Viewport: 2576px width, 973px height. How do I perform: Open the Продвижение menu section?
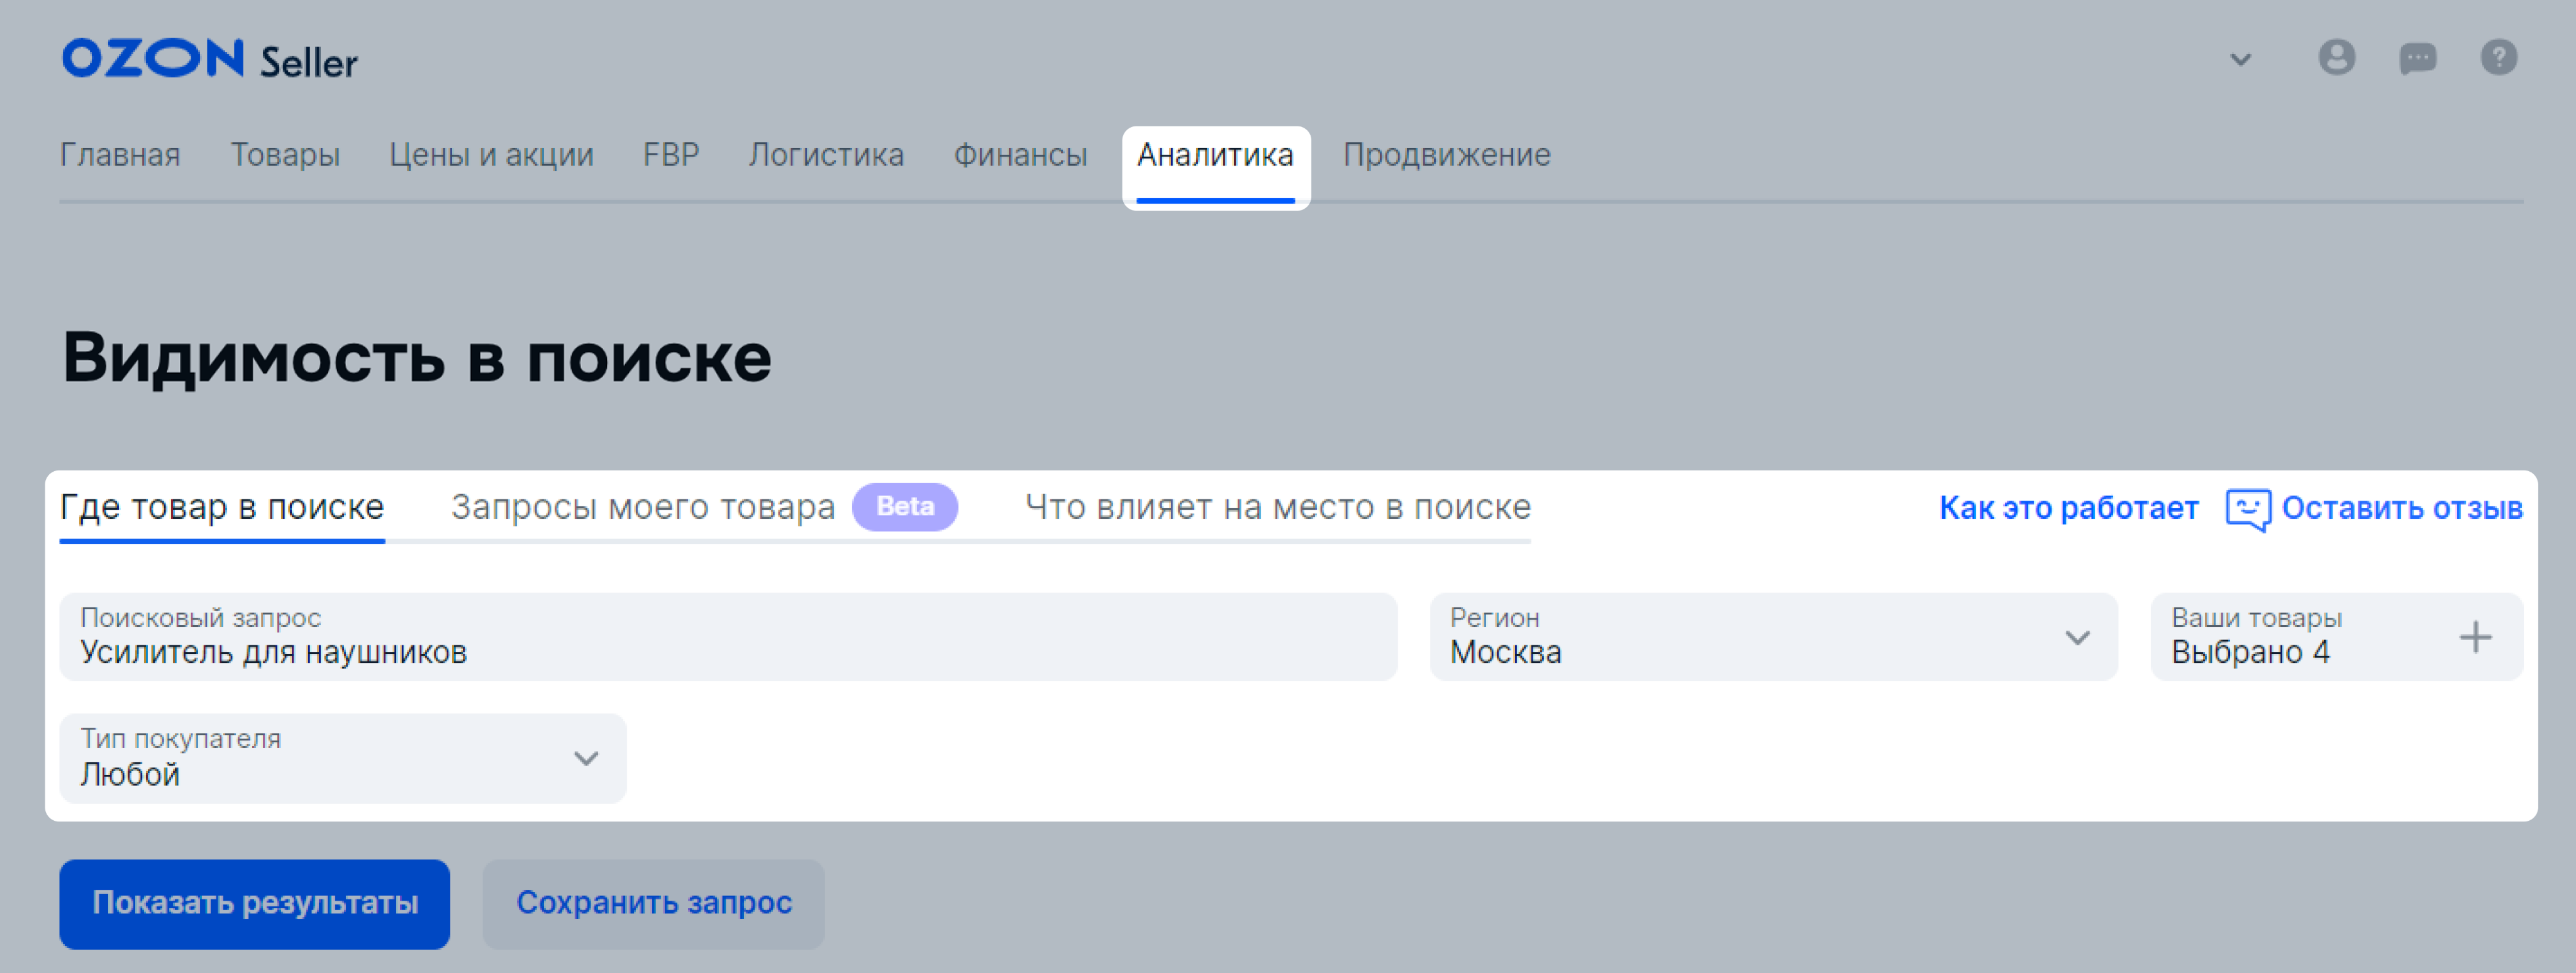(1446, 156)
